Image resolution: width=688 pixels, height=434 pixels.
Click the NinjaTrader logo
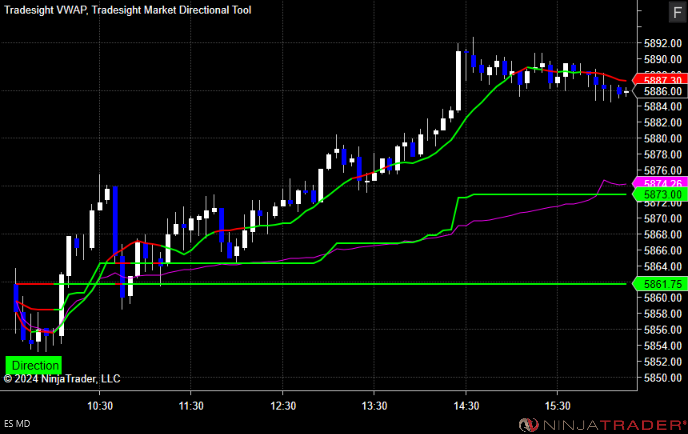[602, 425]
